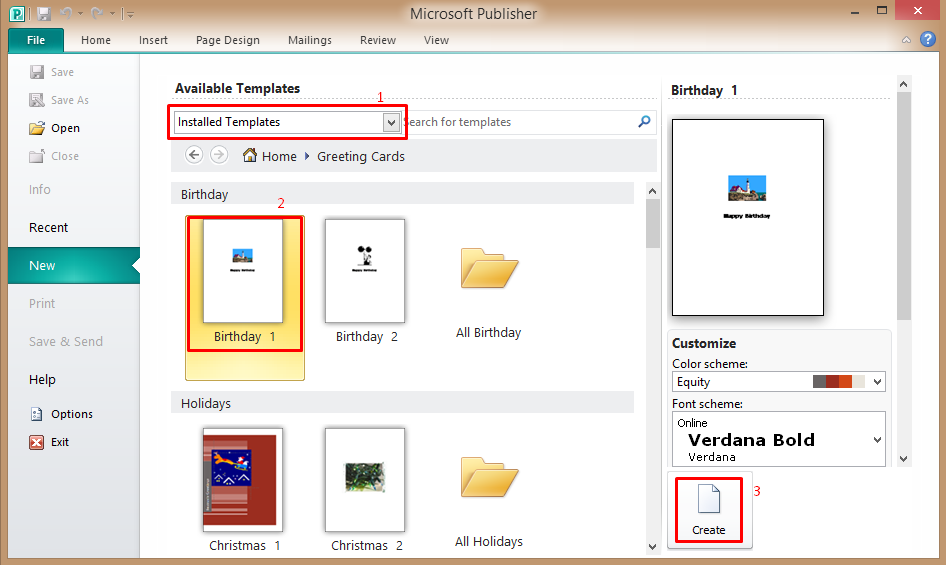Select the Christmas 1 template thumbnail
Screen dimensions: 946x565
point(243,480)
